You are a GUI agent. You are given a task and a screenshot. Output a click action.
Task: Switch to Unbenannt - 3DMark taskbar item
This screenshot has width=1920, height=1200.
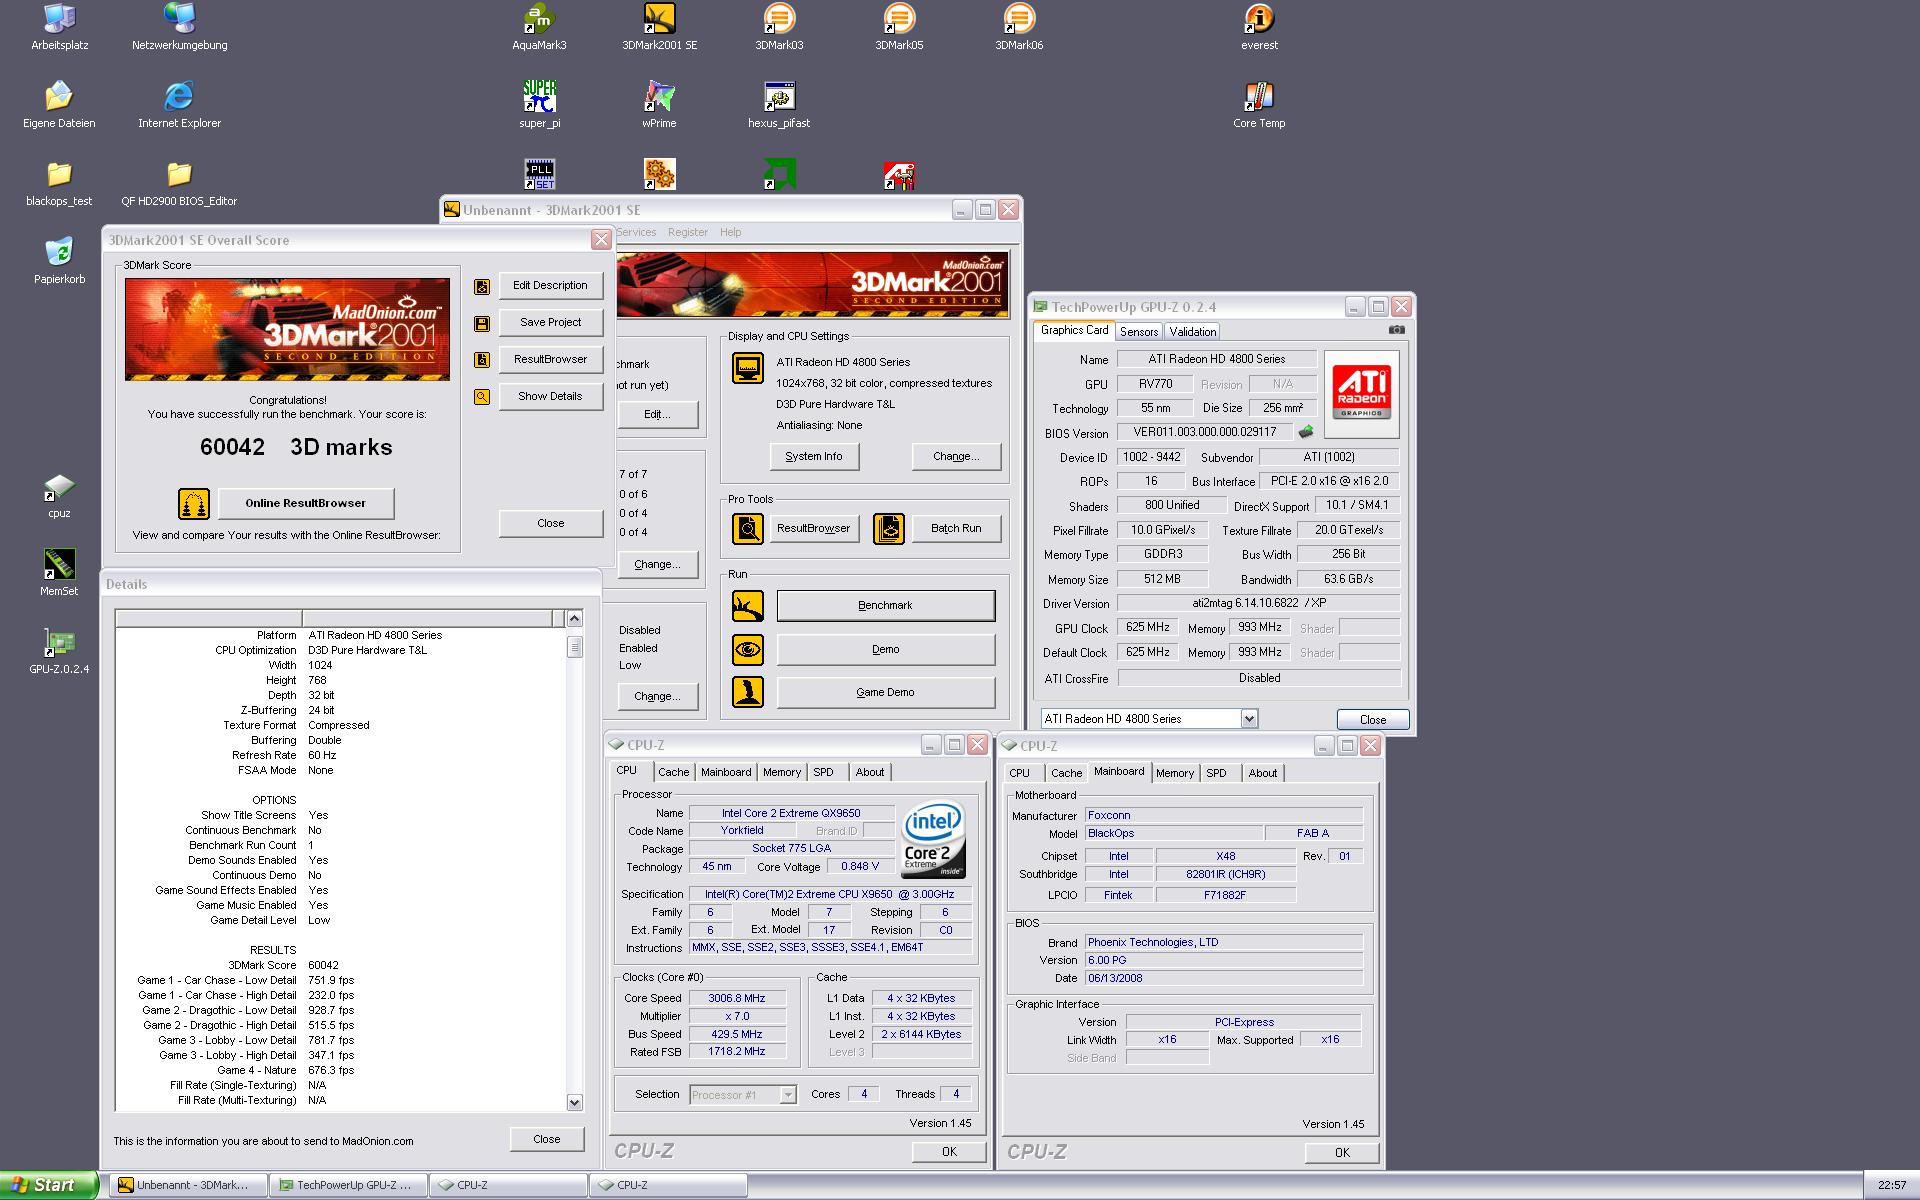(x=188, y=1185)
